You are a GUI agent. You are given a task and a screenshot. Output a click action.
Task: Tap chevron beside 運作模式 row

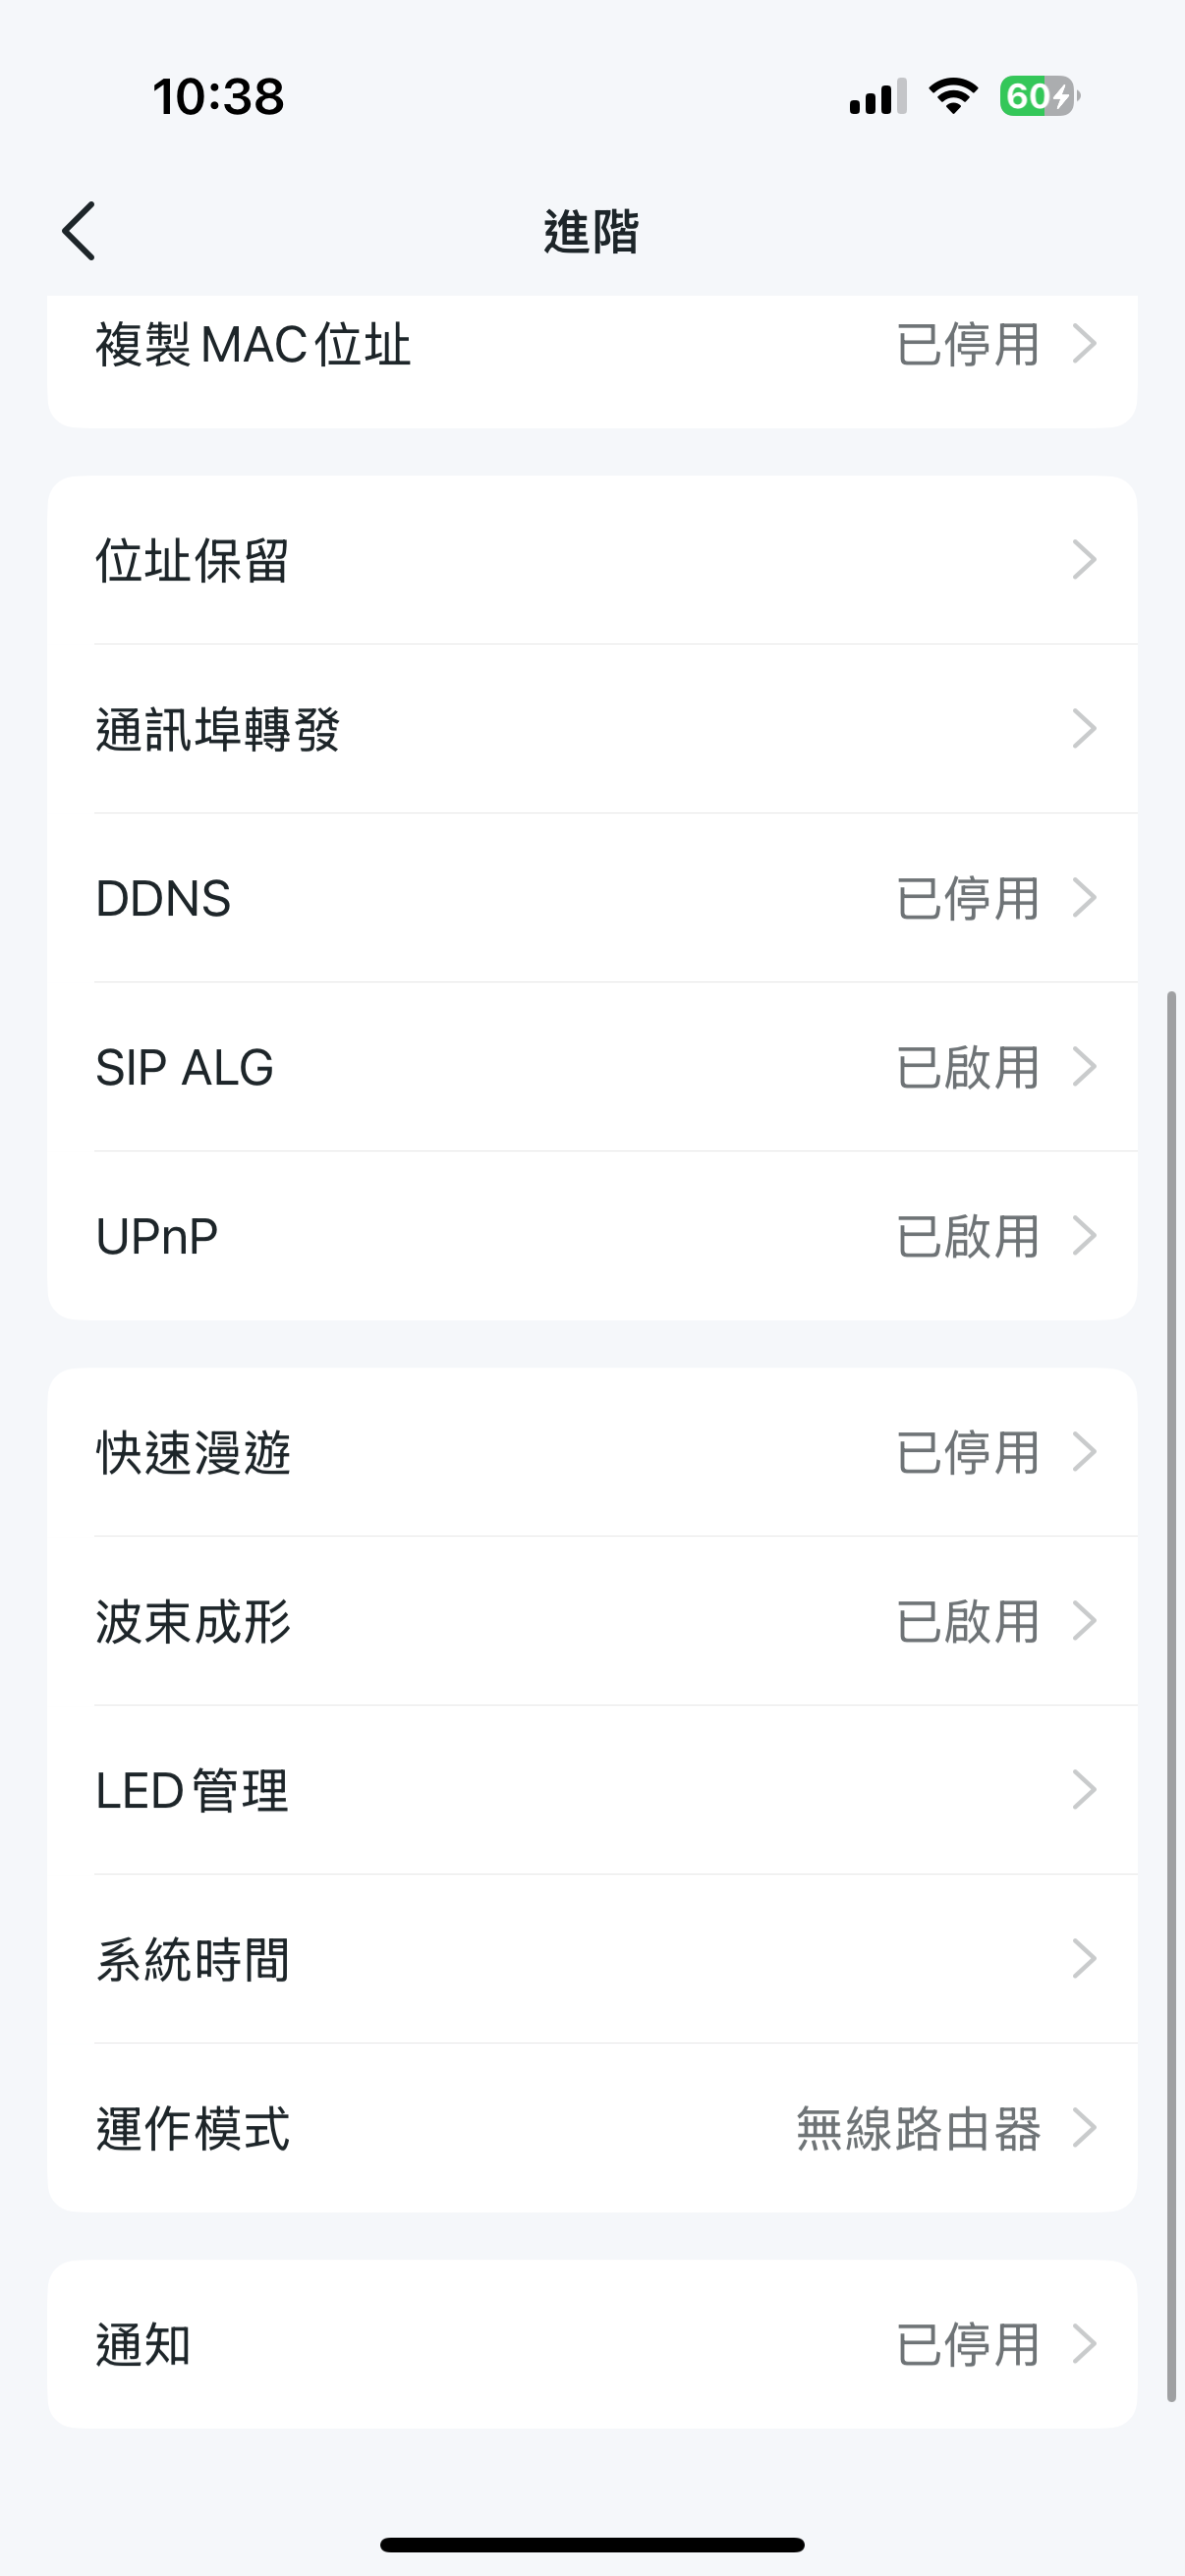tap(1084, 2128)
